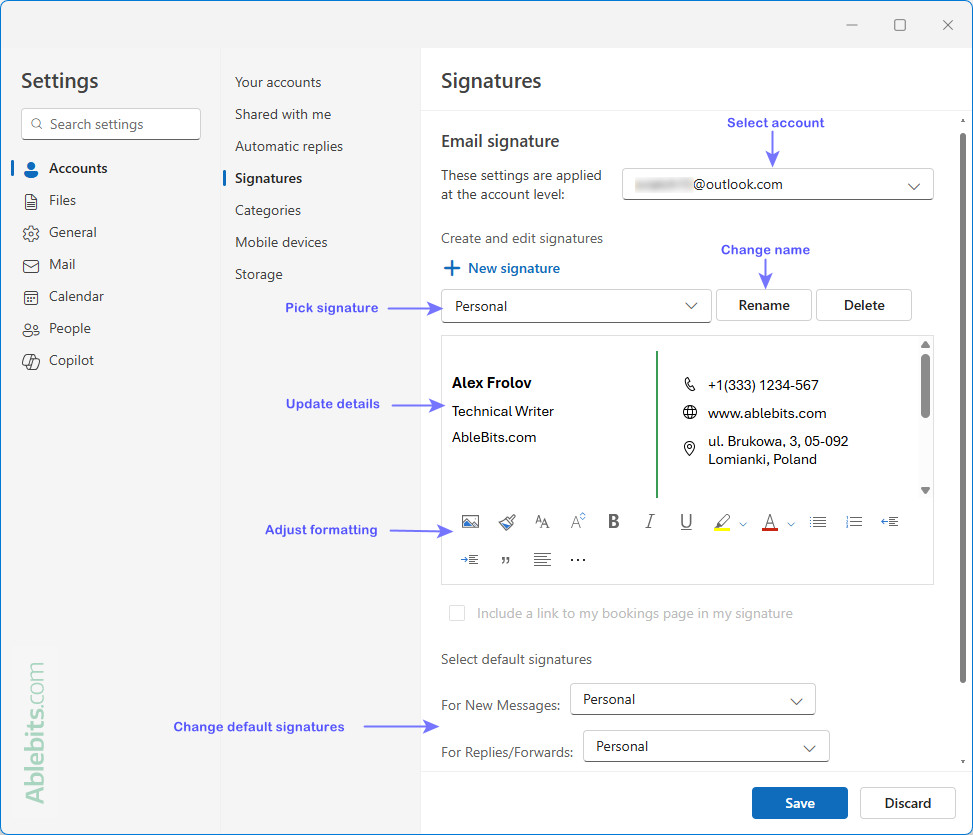The width and height of the screenshot is (973, 835).
Task: Open the For New Messages dropdown
Action: click(692, 699)
